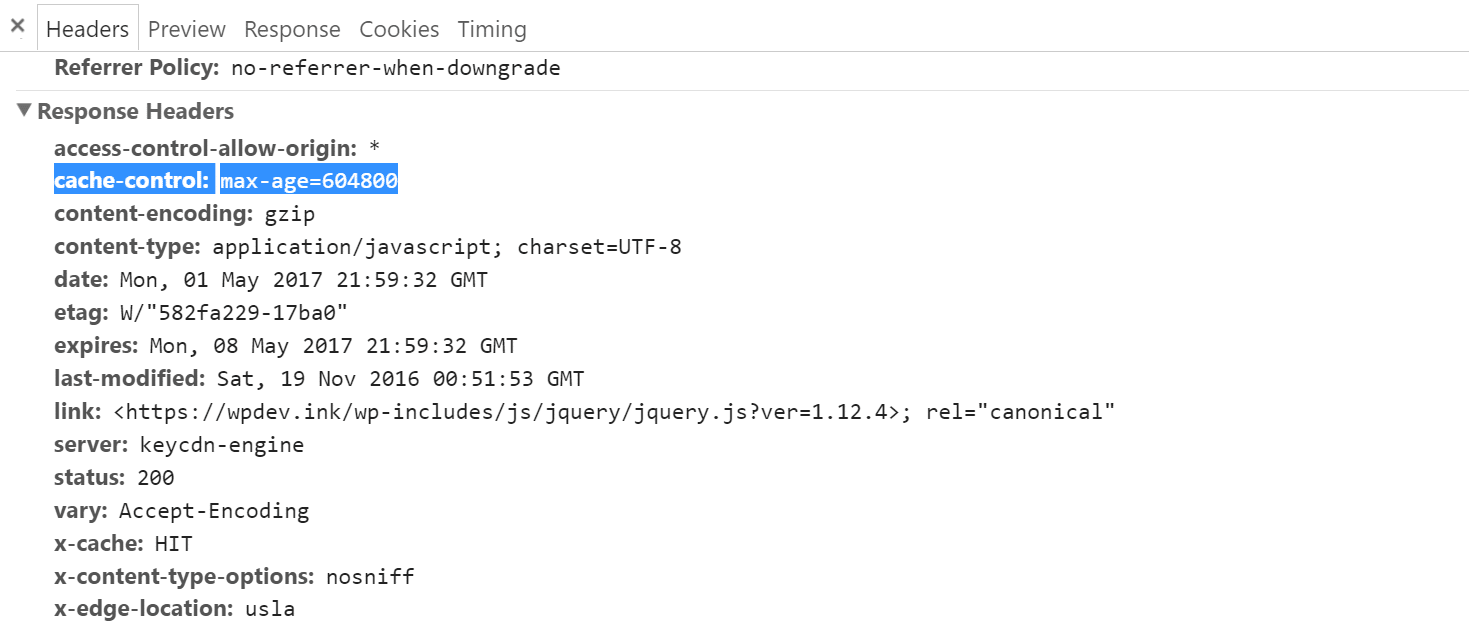Click the content-encoding gzip value

tap(288, 213)
